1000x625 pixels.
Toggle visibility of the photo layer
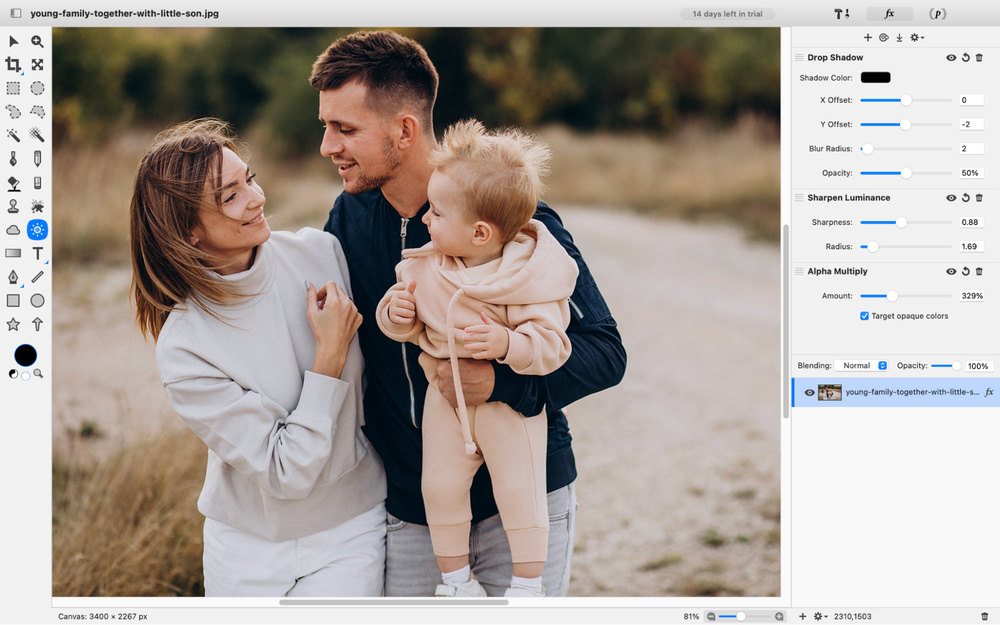click(810, 393)
